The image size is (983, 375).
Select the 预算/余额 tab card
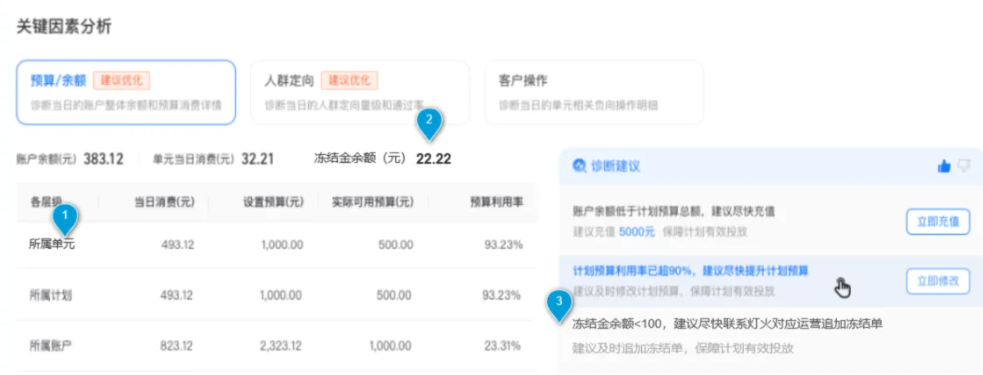point(126,93)
